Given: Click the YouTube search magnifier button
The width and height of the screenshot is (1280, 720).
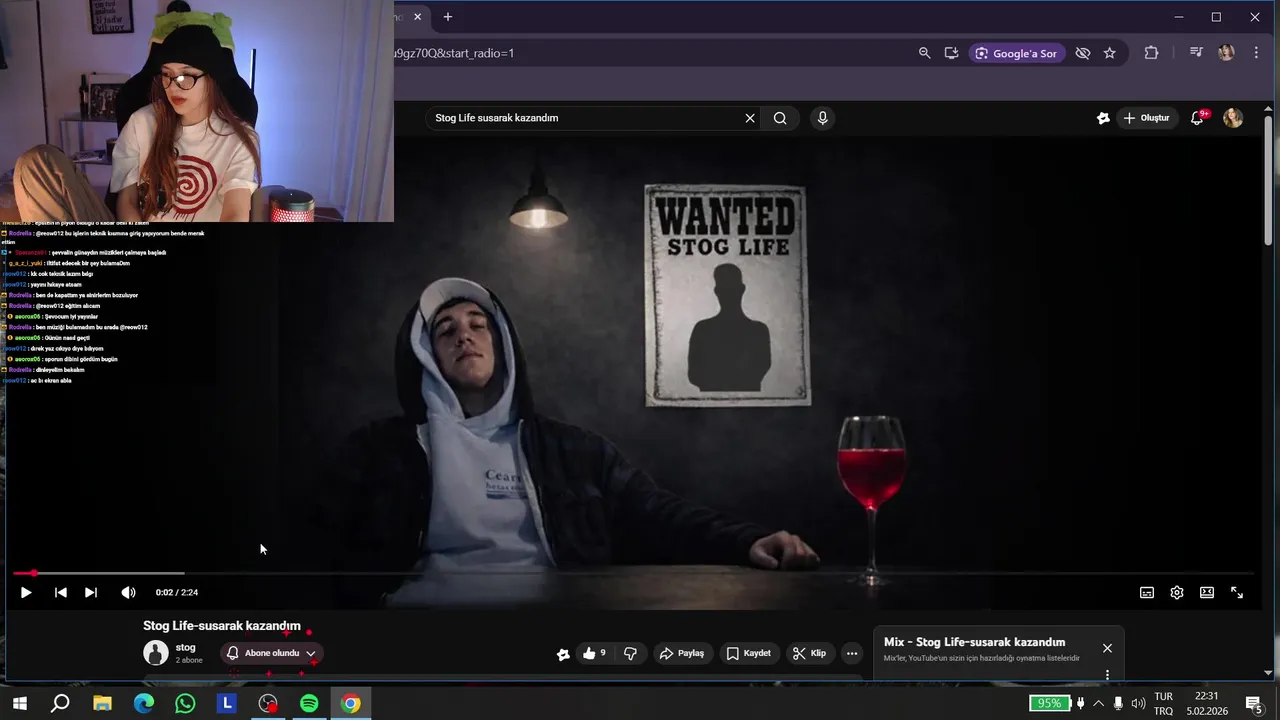Looking at the screenshot, I should 780,118.
